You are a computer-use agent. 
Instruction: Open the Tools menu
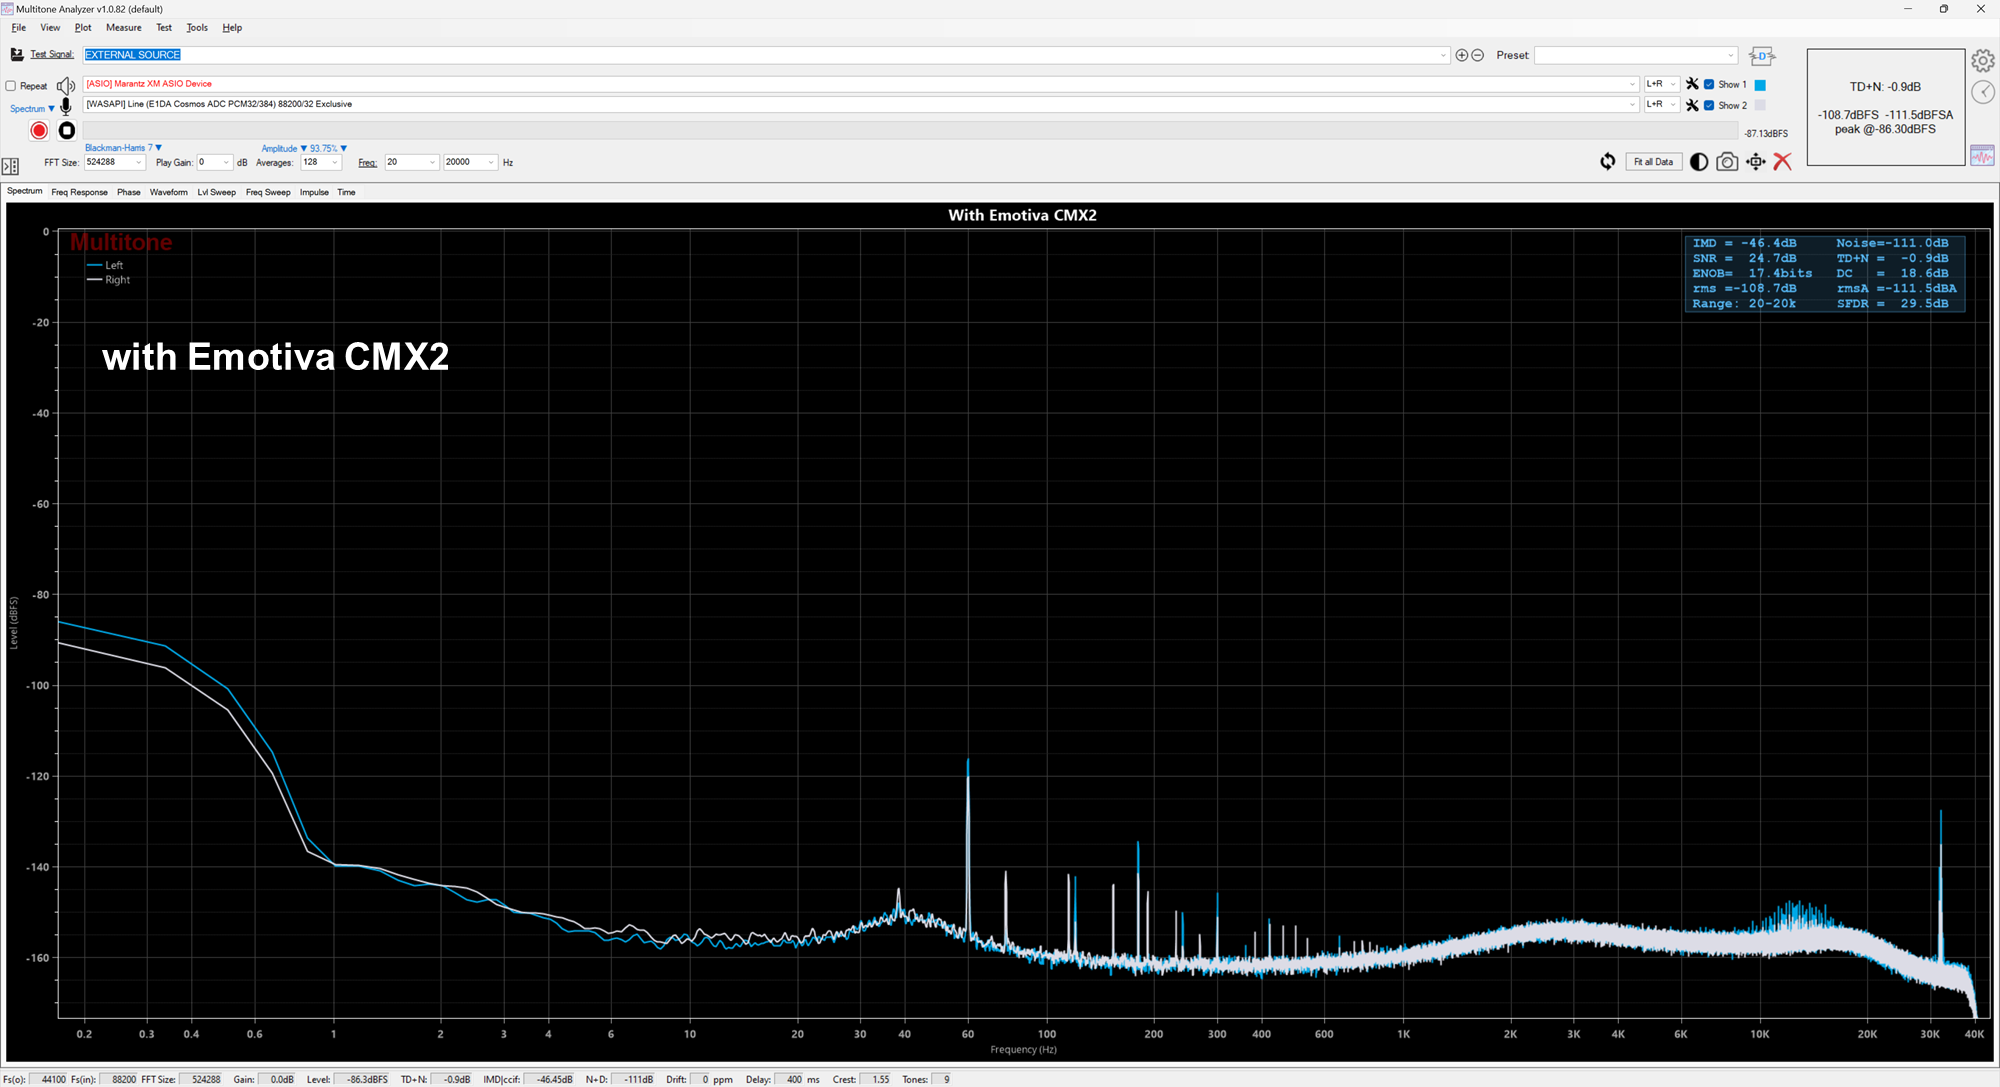(197, 27)
